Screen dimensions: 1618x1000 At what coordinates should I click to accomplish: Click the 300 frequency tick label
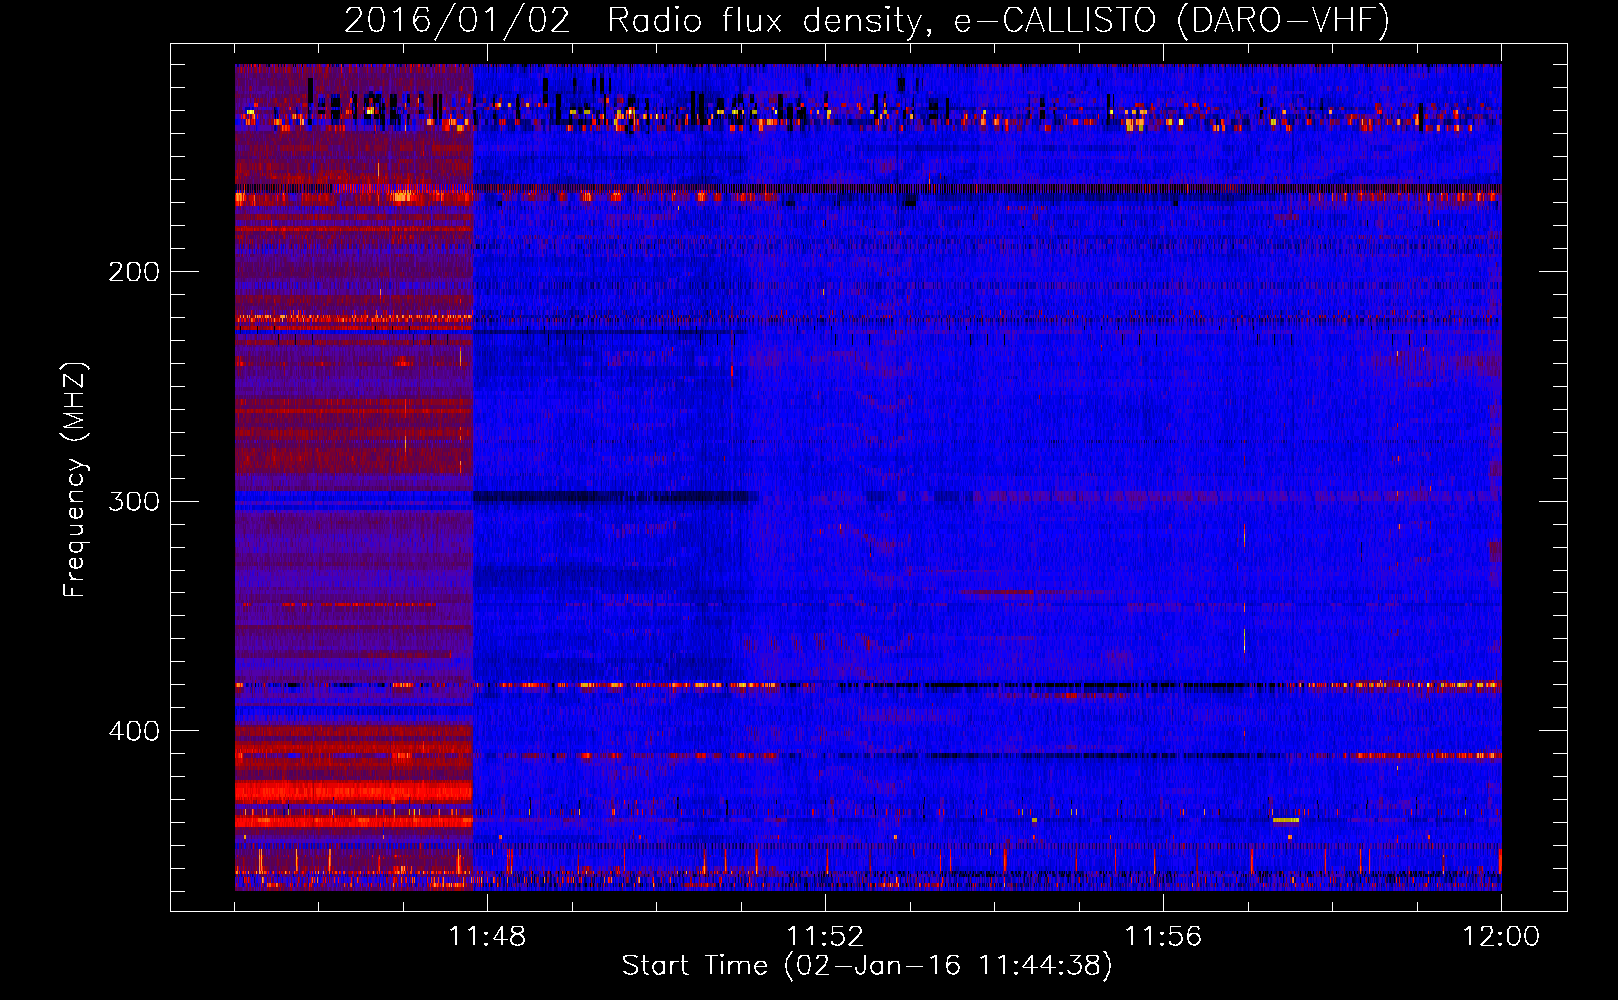pyautogui.click(x=134, y=501)
